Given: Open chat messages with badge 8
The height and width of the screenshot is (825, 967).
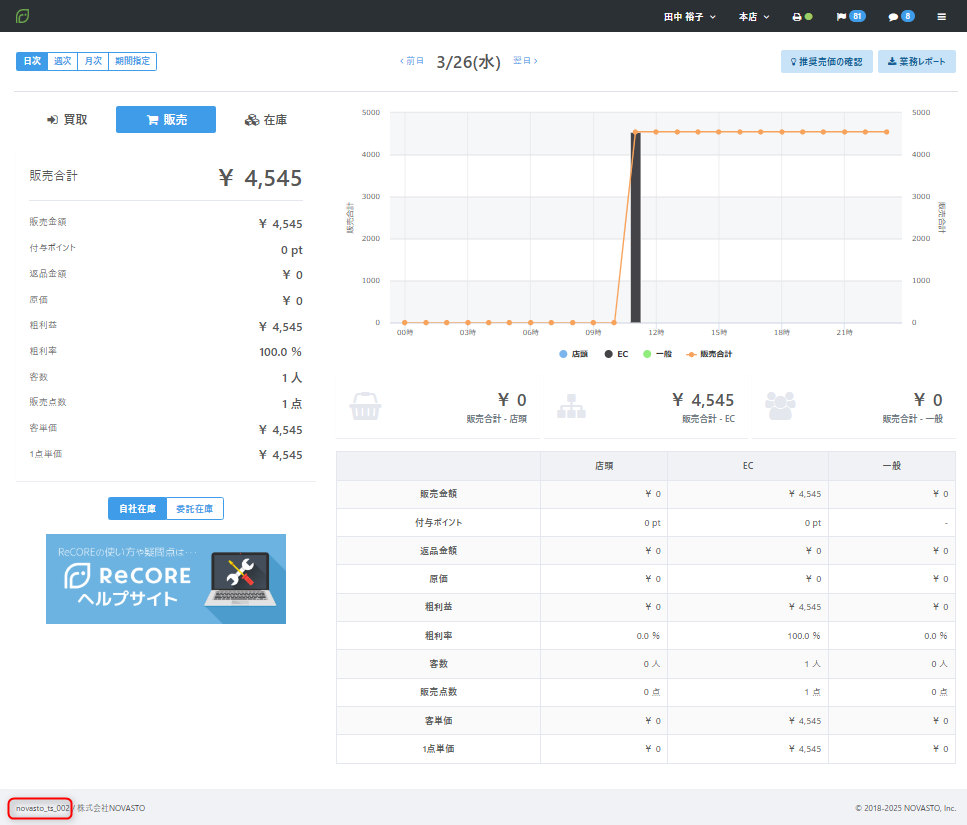Looking at the screenshot, I should tap(901, 17).
